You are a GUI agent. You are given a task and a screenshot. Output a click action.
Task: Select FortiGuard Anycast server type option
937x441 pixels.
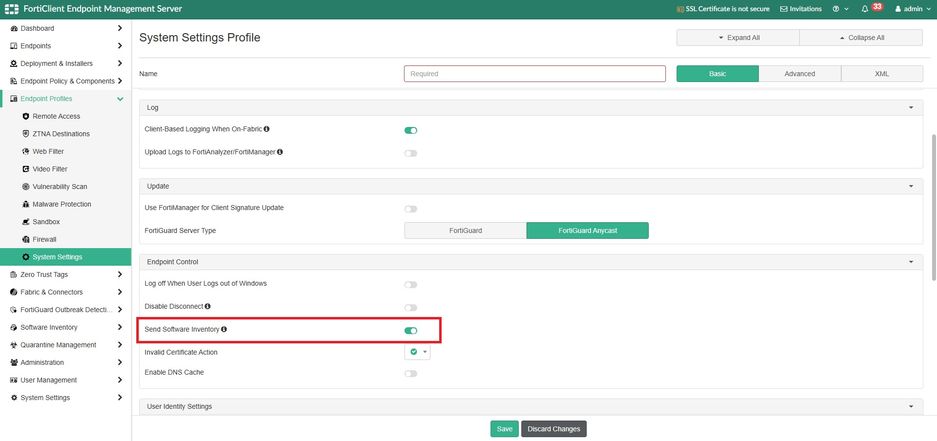pos(587,230)
